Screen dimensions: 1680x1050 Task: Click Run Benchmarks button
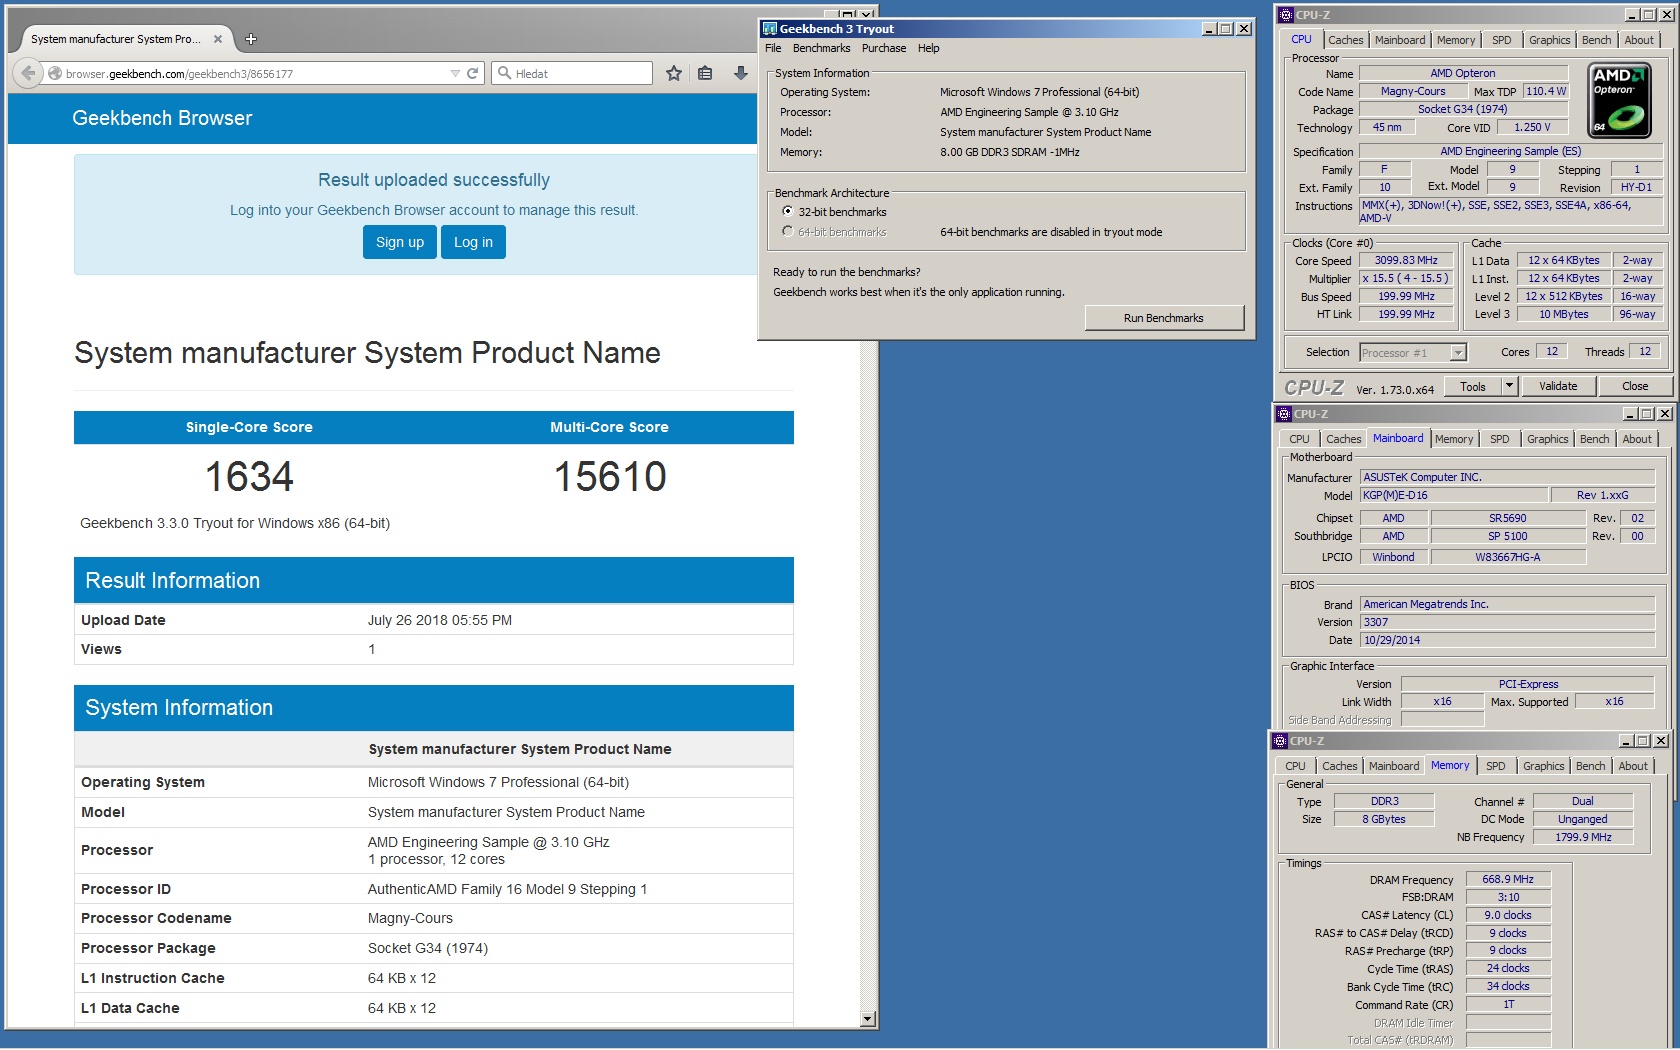[x=1164, y=318]
